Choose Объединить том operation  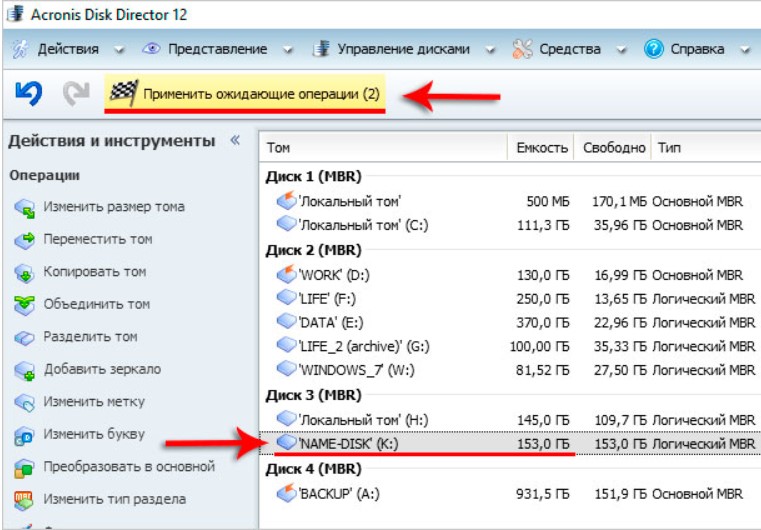pos(97,304)
